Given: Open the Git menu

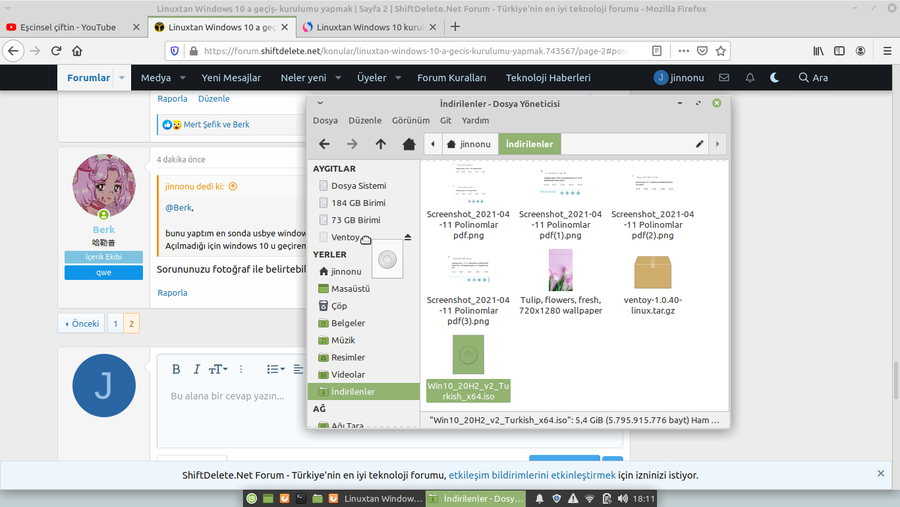Looking at the screenshot, I should pos(445,121).
